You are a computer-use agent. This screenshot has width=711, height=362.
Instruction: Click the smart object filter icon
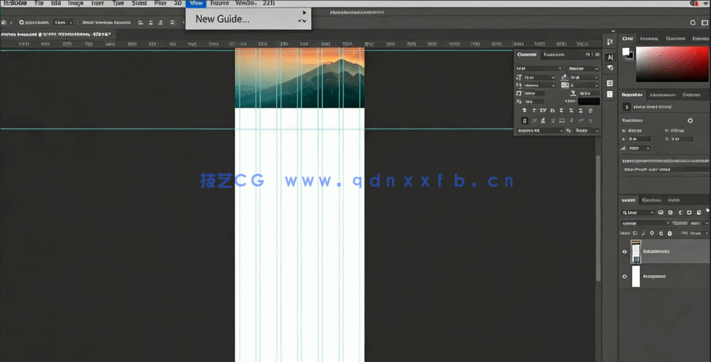click(699, 213)
